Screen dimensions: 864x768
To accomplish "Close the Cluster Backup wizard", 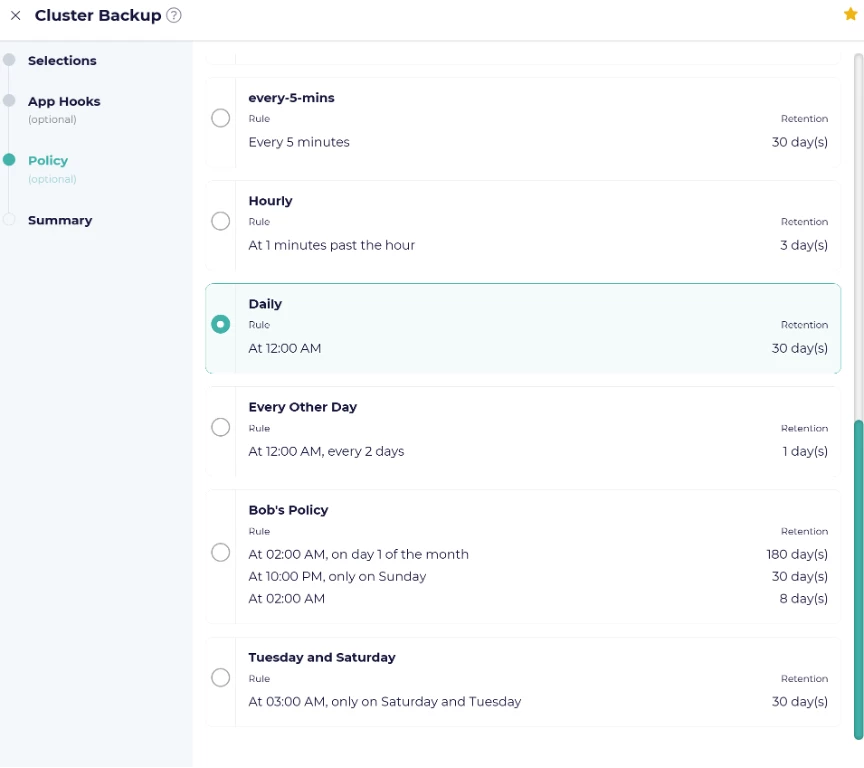I will pyautogui.click(x=15, y=16).
